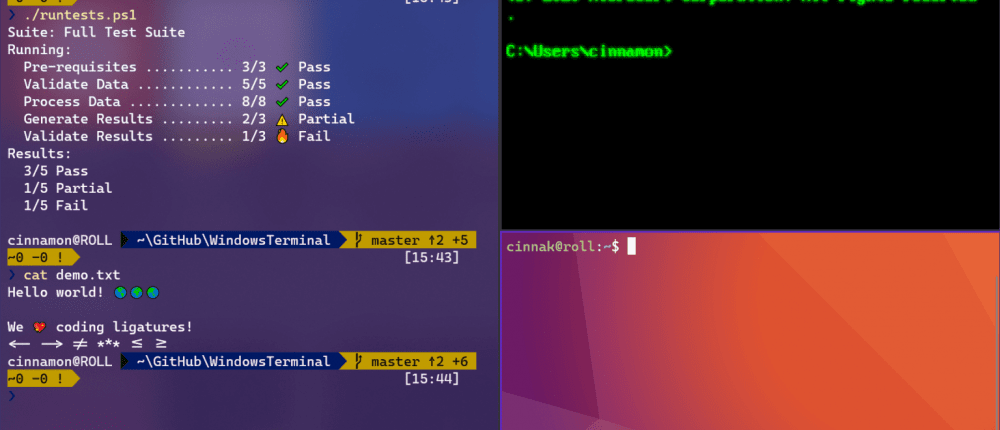1000x430 pixels.
Task: Click the git branch icon before master +6
Action: [x=358, y=362]
